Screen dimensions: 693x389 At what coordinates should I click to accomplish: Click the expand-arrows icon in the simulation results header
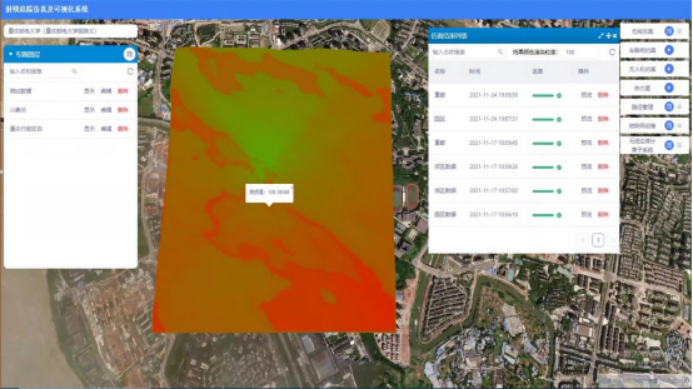tap(601, 36)
